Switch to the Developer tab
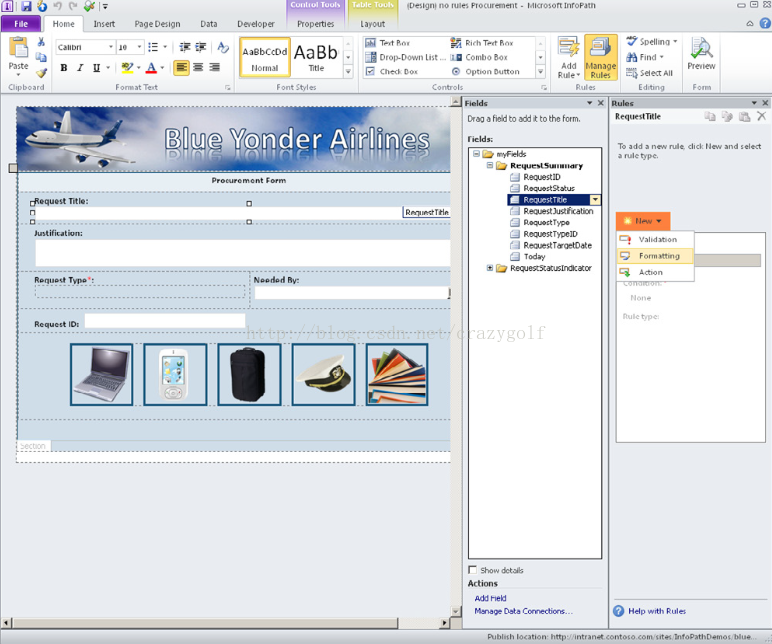This screenshot has width=772, height=644. pyautogui.click(x=256, y=24)
